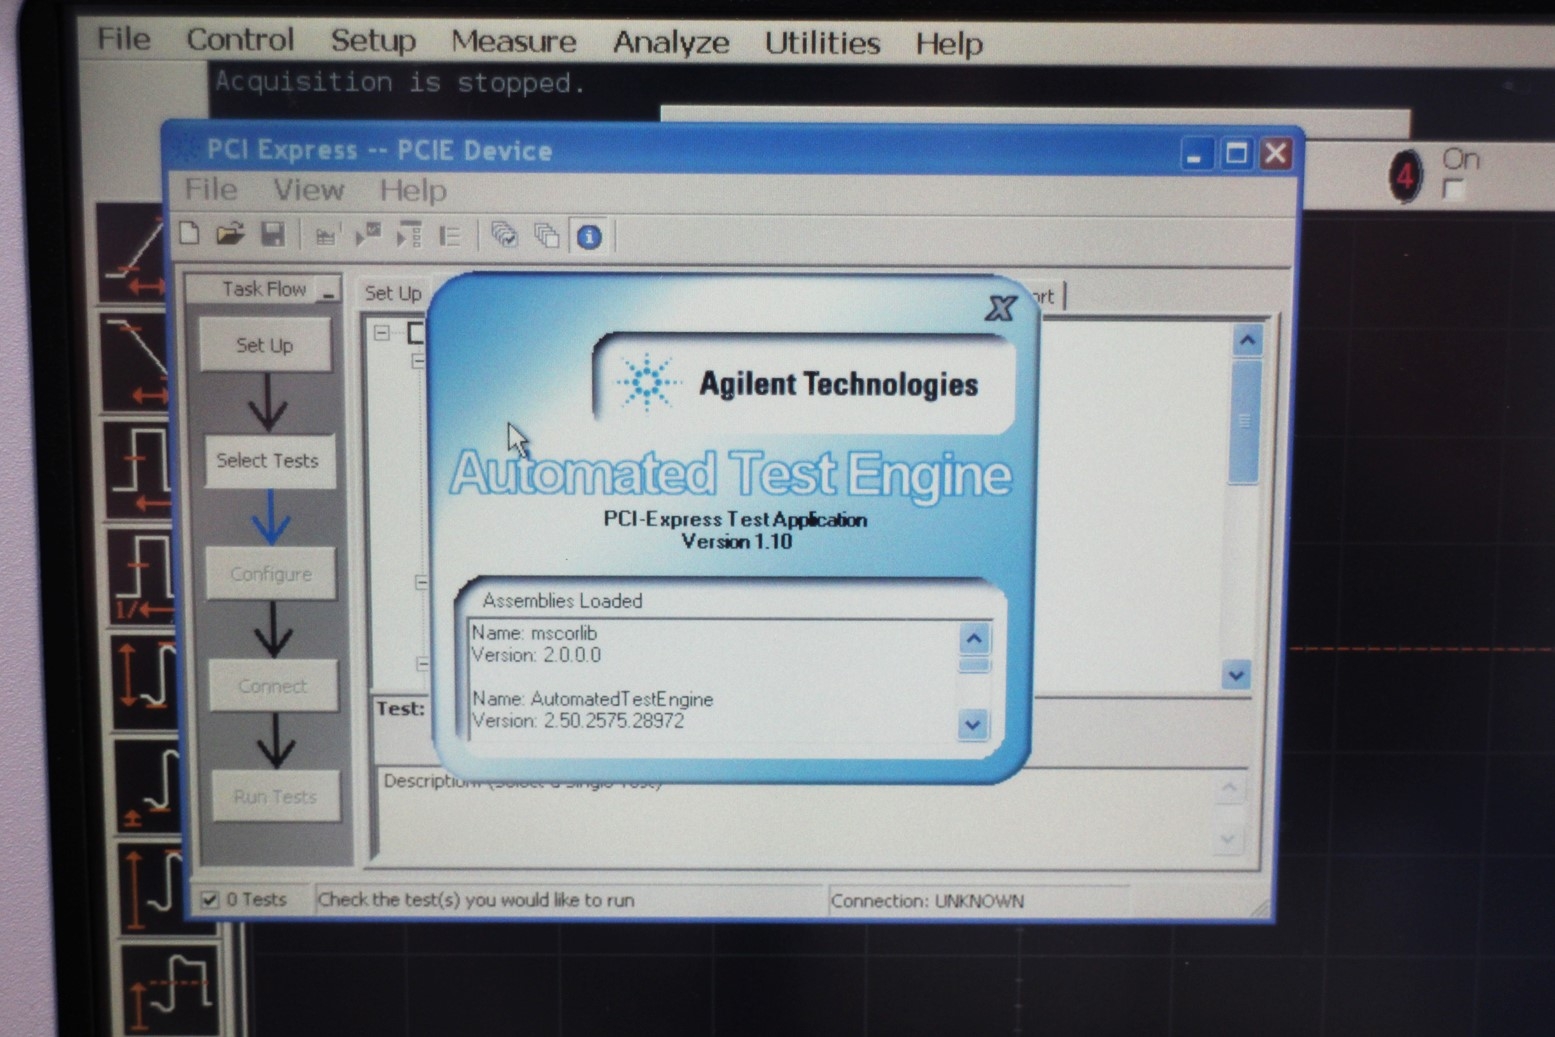The image size is (1555, 1037).
Task: Open File menu in PCI Express window
Action: point(211,189)
